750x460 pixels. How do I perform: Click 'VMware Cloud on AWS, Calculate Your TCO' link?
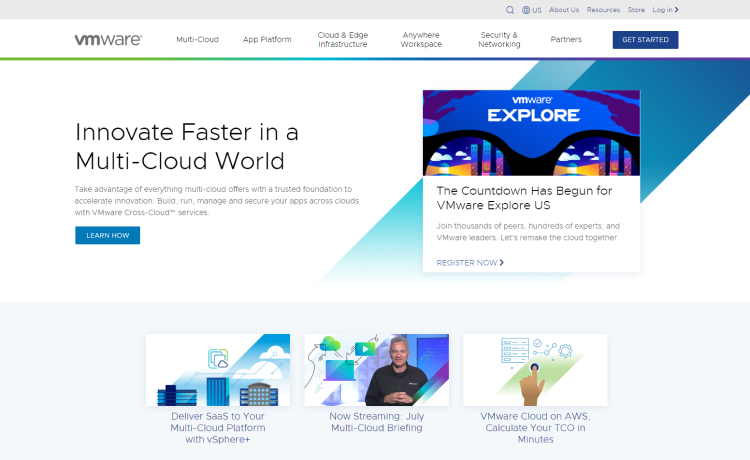point(535,428)
